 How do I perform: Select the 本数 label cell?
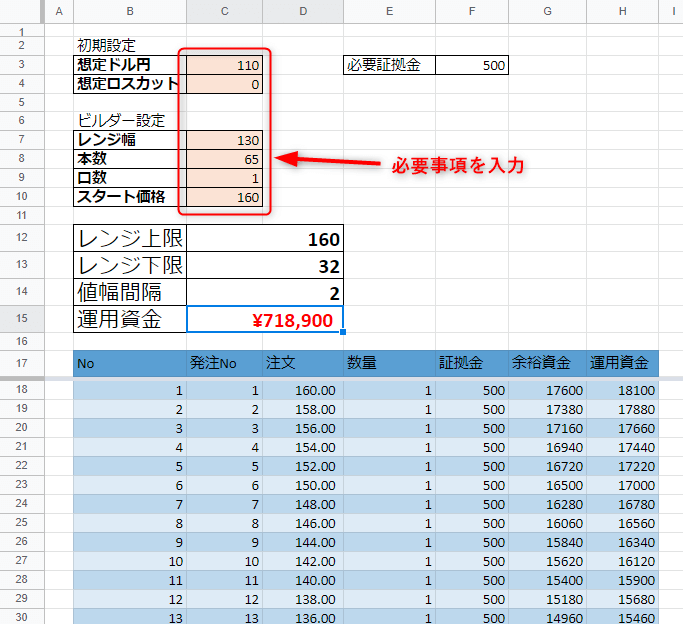(x=130, y=159)
